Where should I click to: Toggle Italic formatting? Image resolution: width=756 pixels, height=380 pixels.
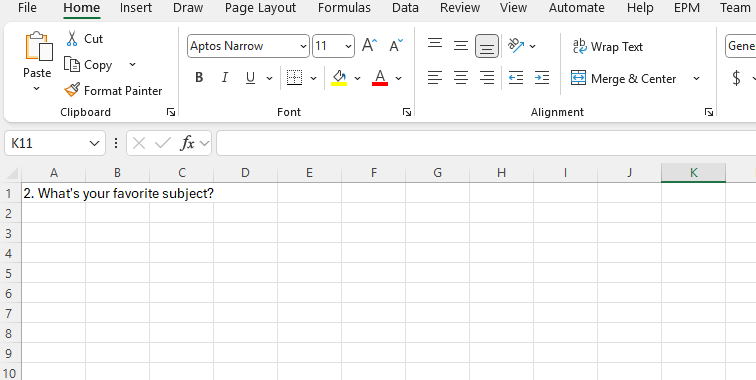click(224, 78)
